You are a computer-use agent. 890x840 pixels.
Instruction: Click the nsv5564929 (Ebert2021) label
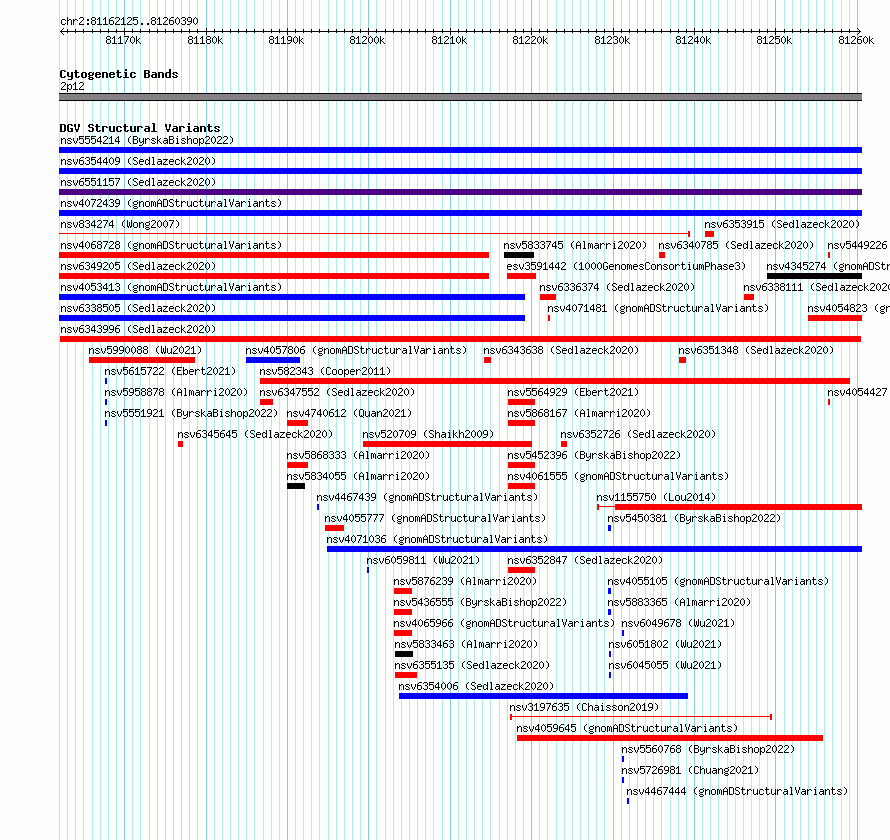tap(573, 392)
